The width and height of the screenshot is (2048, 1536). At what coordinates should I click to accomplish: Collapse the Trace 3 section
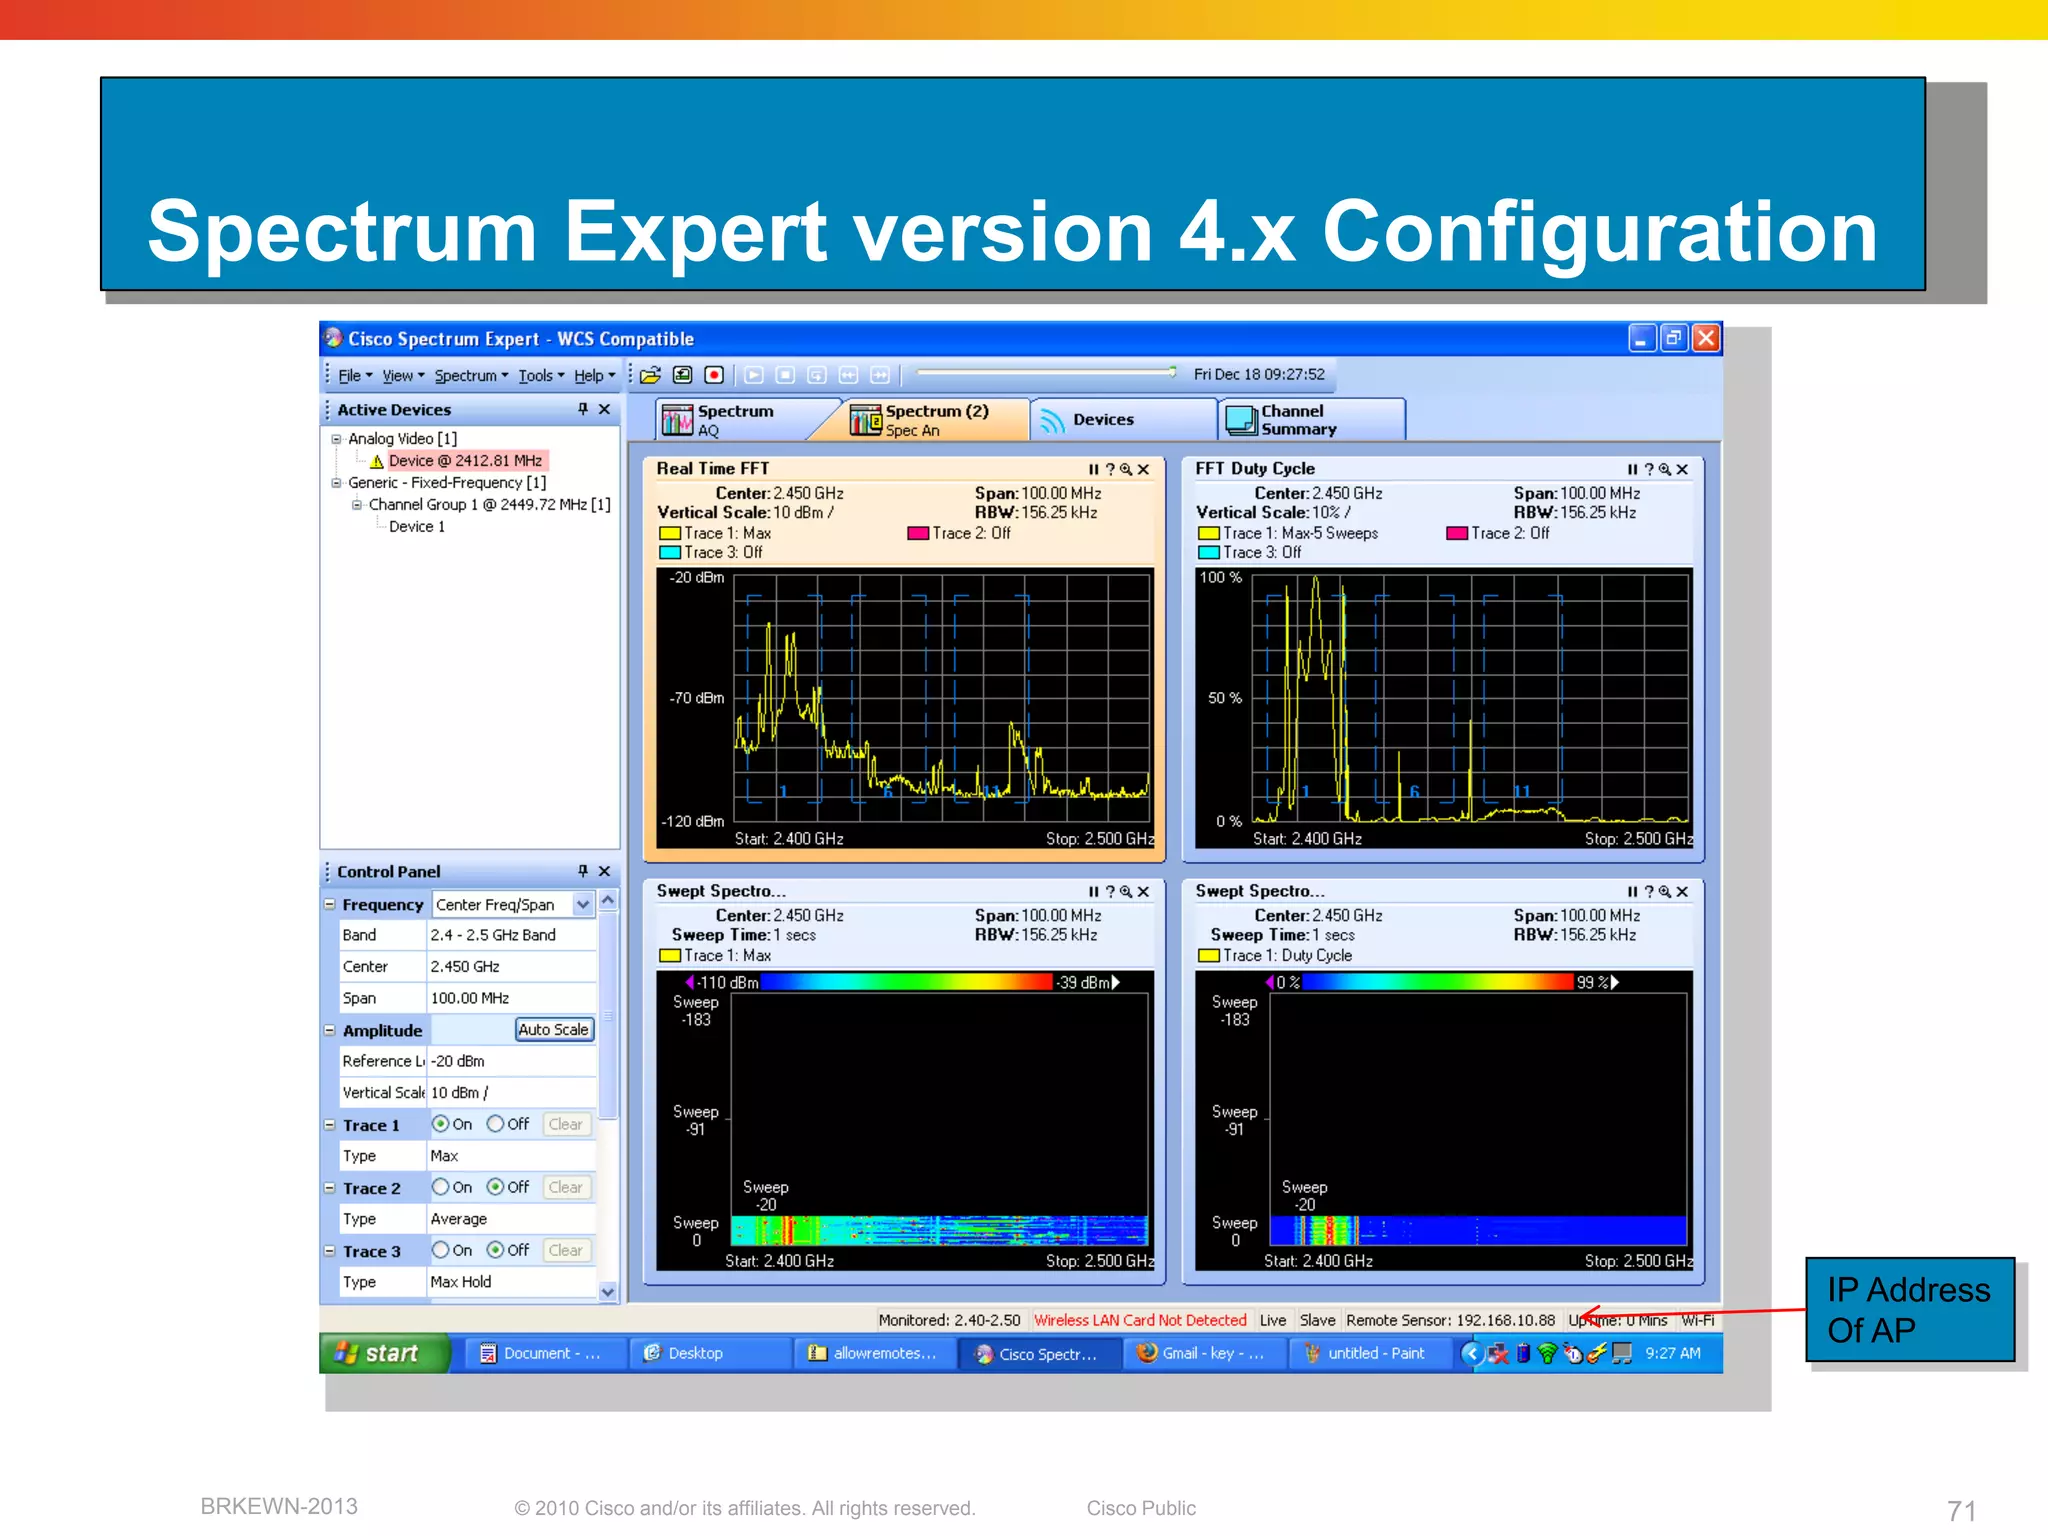pos(329,1251)
